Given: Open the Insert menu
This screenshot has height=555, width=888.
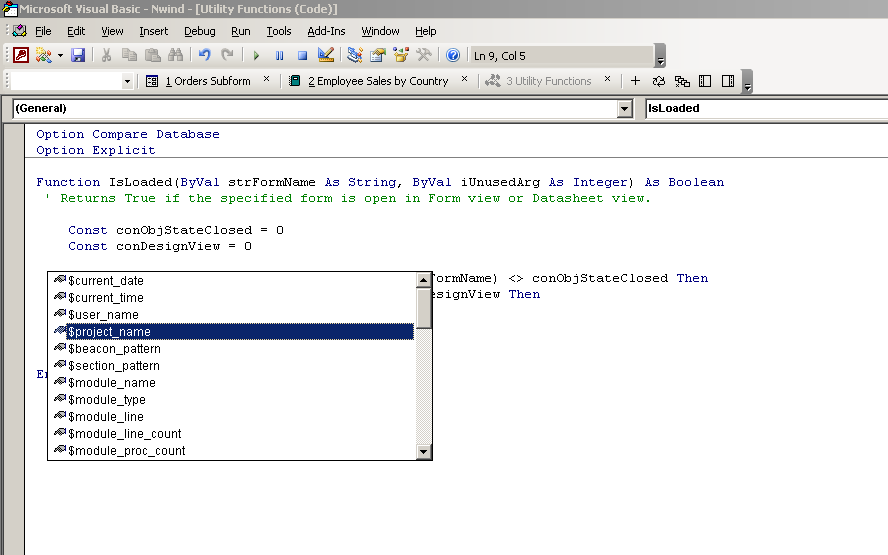Looking at the screenshot, I should pyautogui.click(x=153, y=31).
